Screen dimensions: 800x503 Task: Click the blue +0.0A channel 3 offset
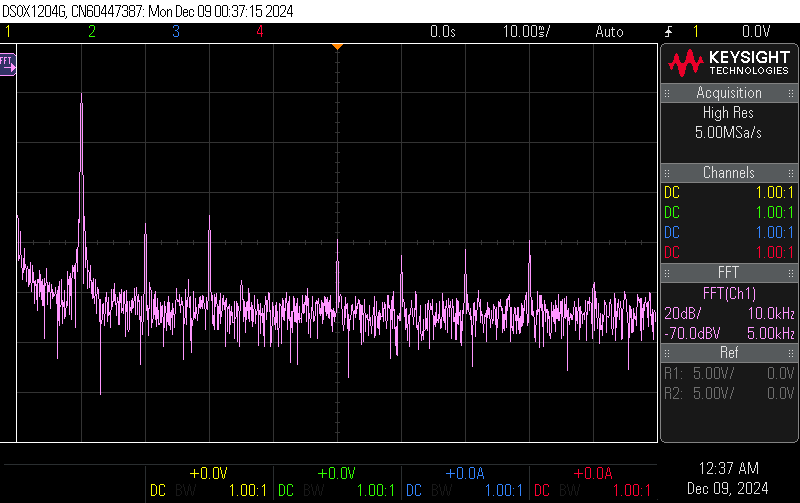coord(464,473)
